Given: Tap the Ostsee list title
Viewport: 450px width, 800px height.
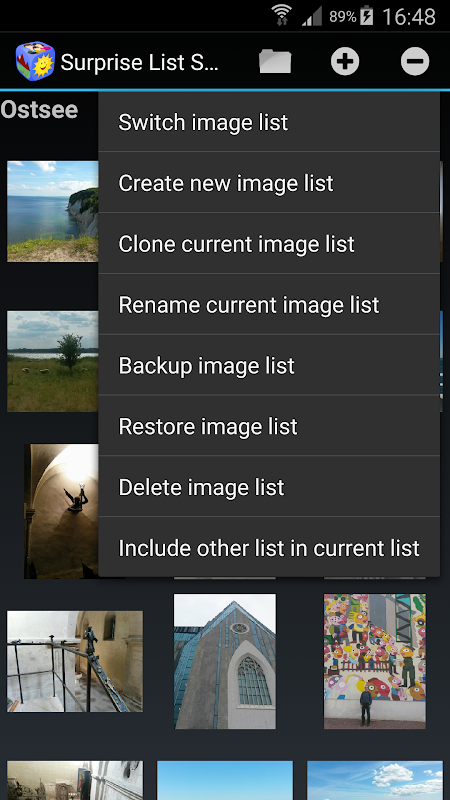Looking at the screenshot, I should (x=39, y=110).
